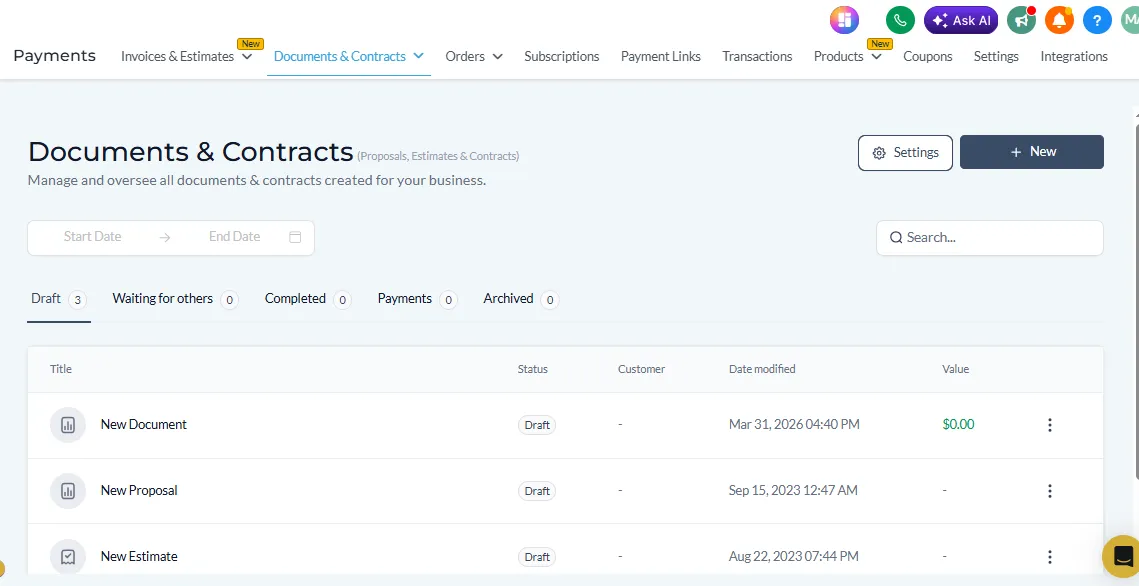
Task: Open the orange notifications bell
Action: click(x=1059, y=20)
